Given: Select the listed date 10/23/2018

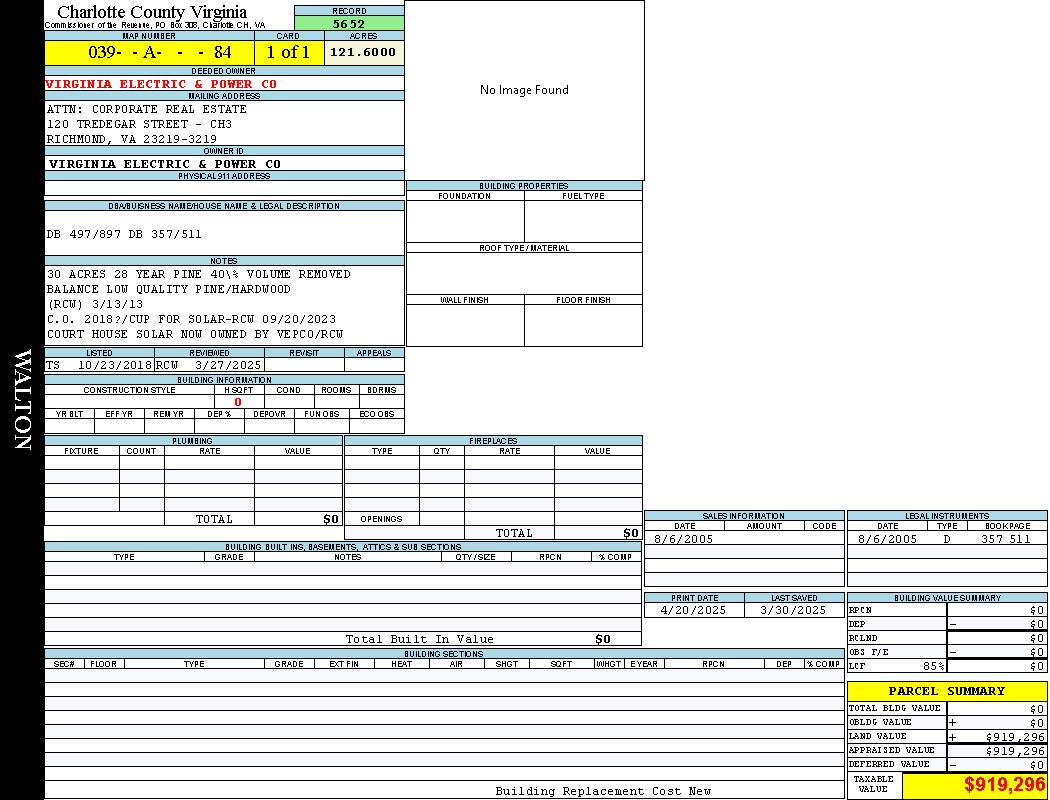Looking at the screenshot, I should (x=114, y=365).
